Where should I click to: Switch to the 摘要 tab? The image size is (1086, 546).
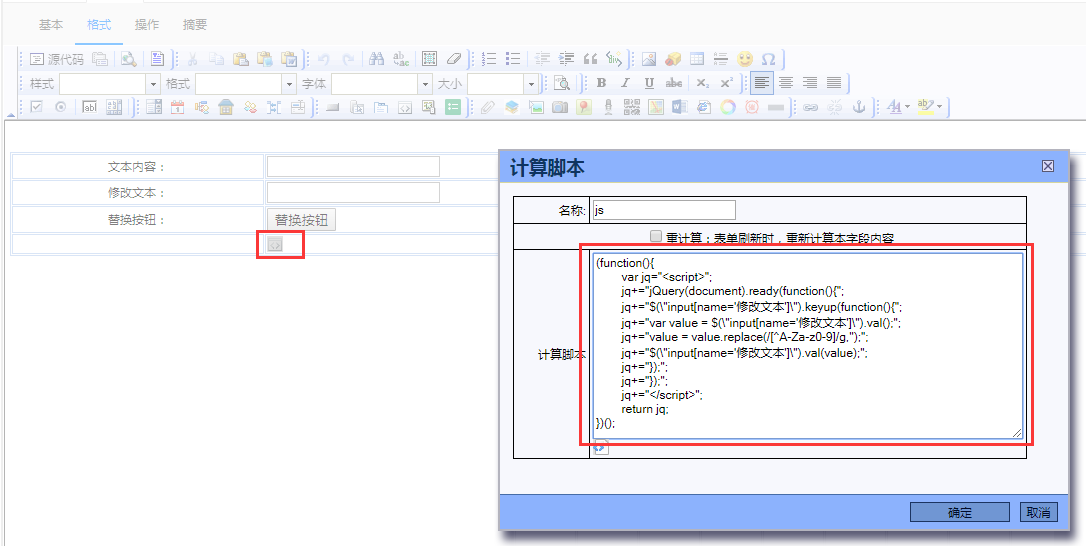[x=195, y=25]
